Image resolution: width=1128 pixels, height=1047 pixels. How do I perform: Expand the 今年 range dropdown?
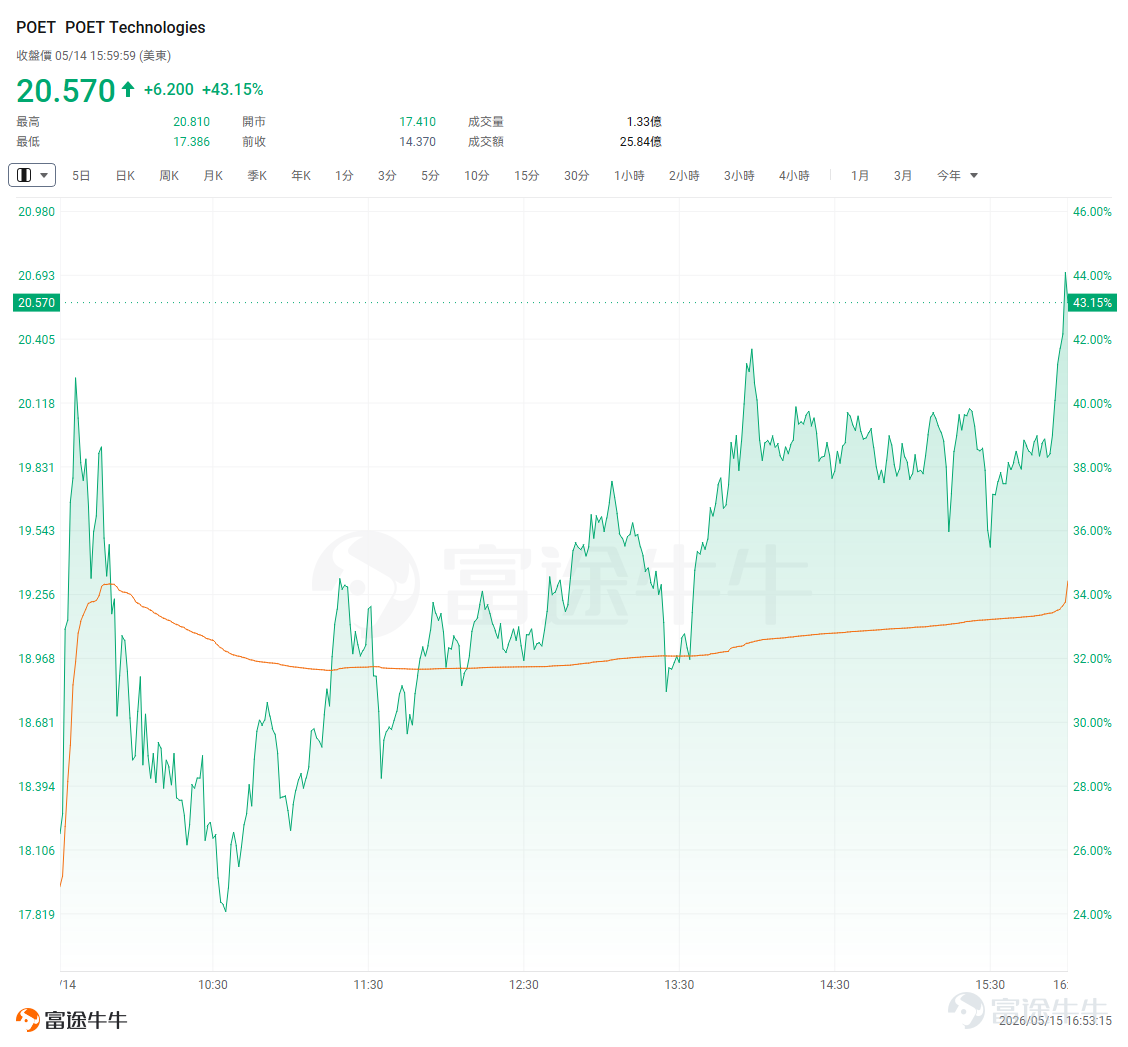(957, 176)
